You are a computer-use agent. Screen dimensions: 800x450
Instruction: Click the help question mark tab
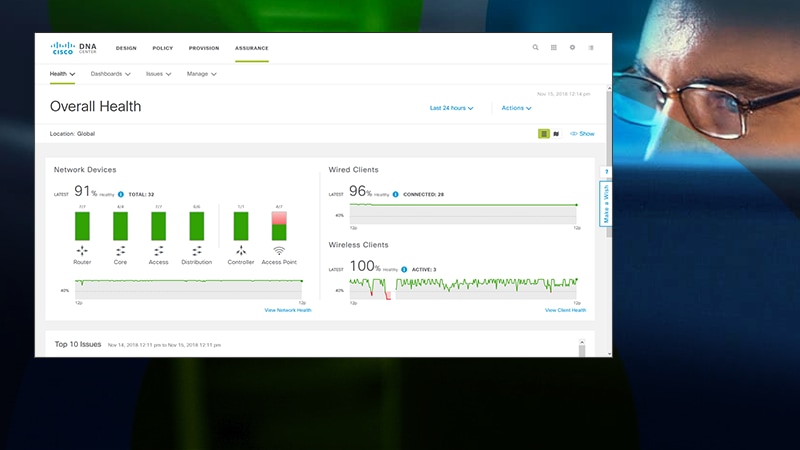606,172
